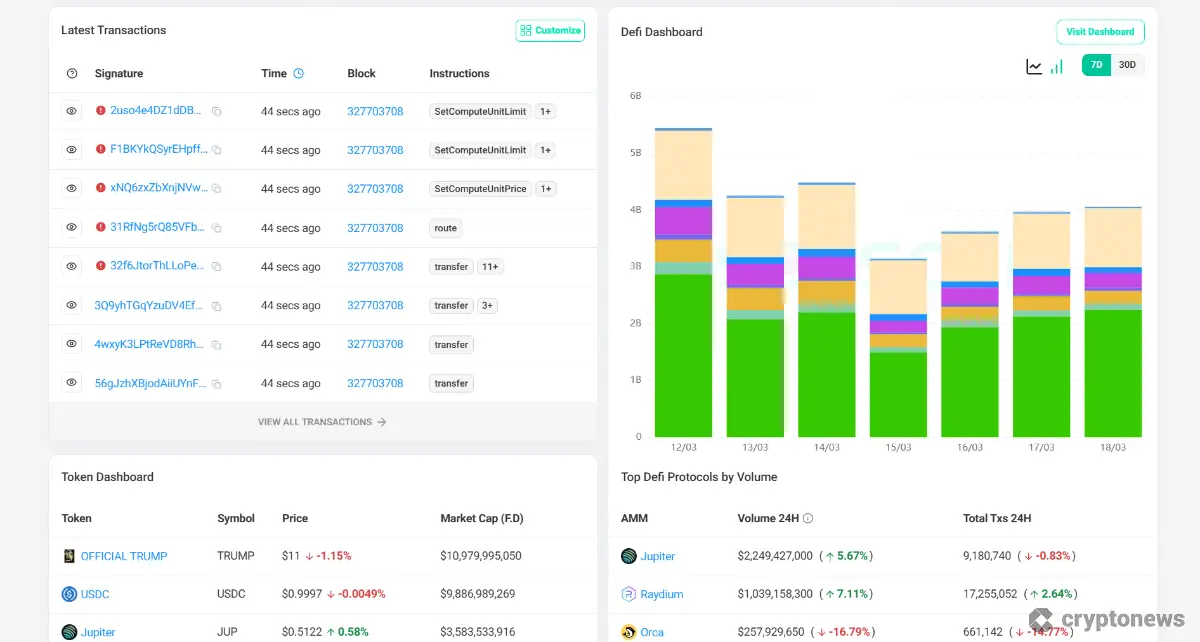Preview transaction 3Q9yhTGqYzuDV4Ef with eye icon
The image size is (1200, 642).
(72, 305)
